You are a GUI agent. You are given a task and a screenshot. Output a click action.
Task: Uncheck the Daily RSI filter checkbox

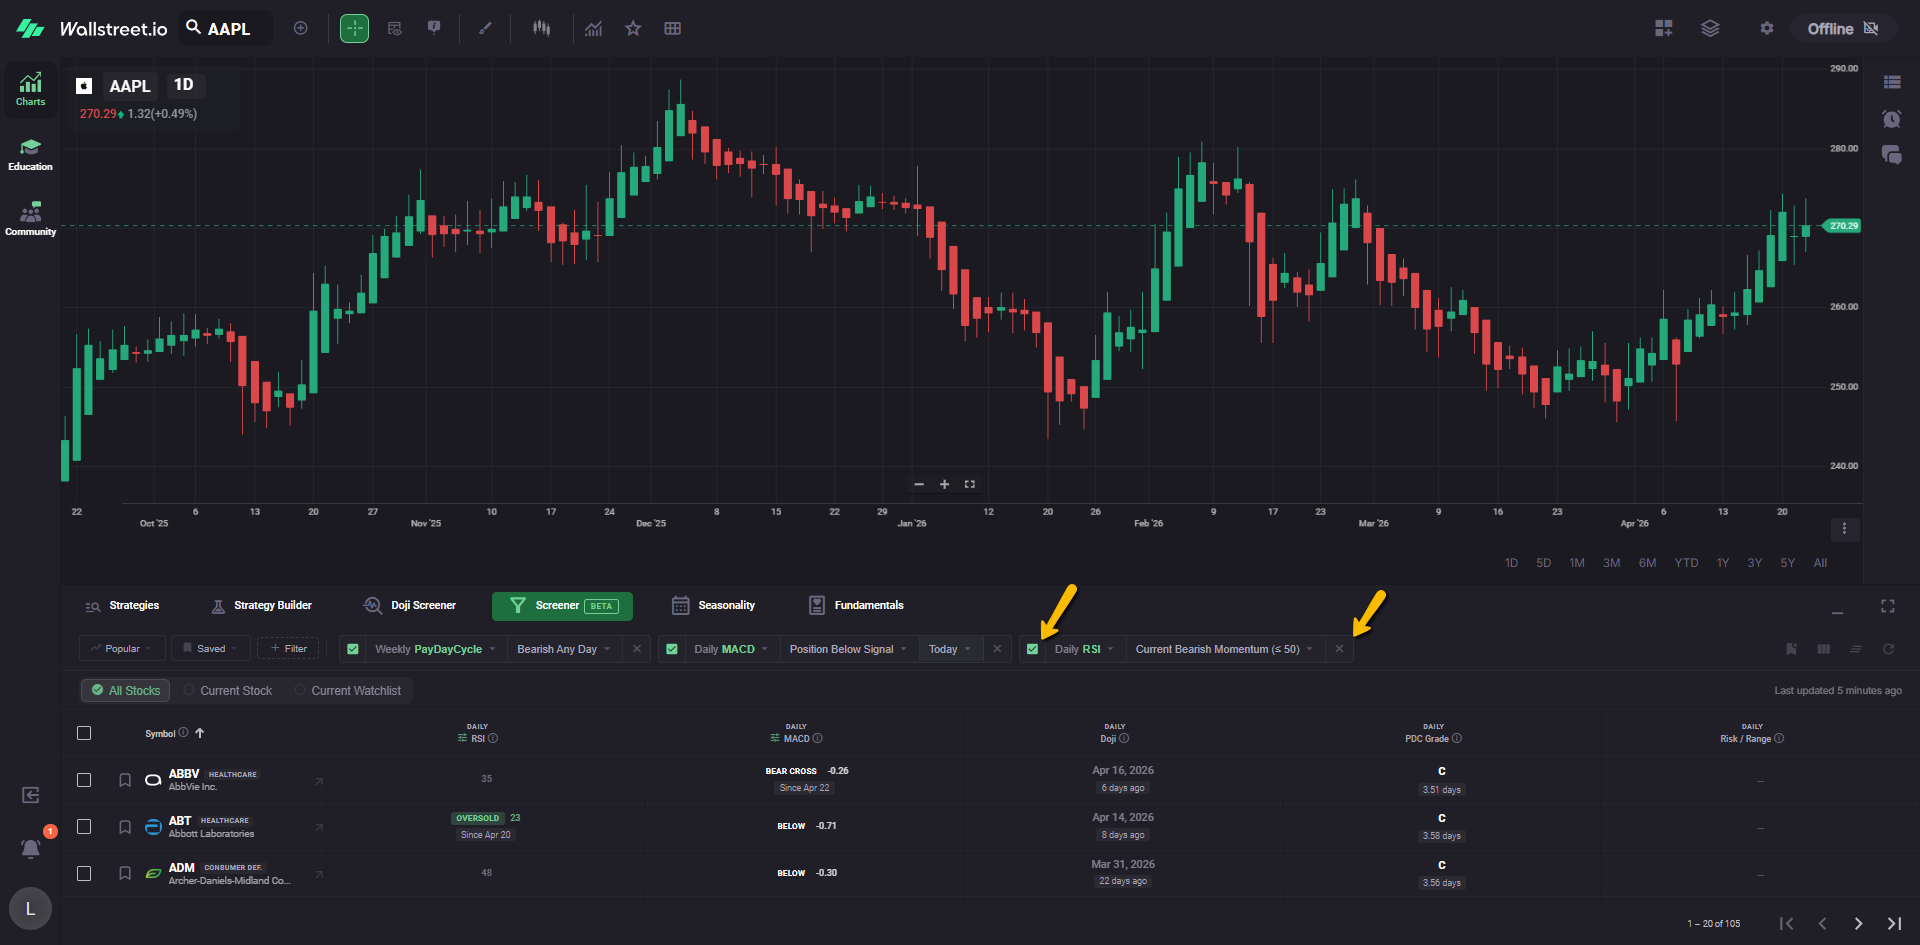coord(1033,649)
